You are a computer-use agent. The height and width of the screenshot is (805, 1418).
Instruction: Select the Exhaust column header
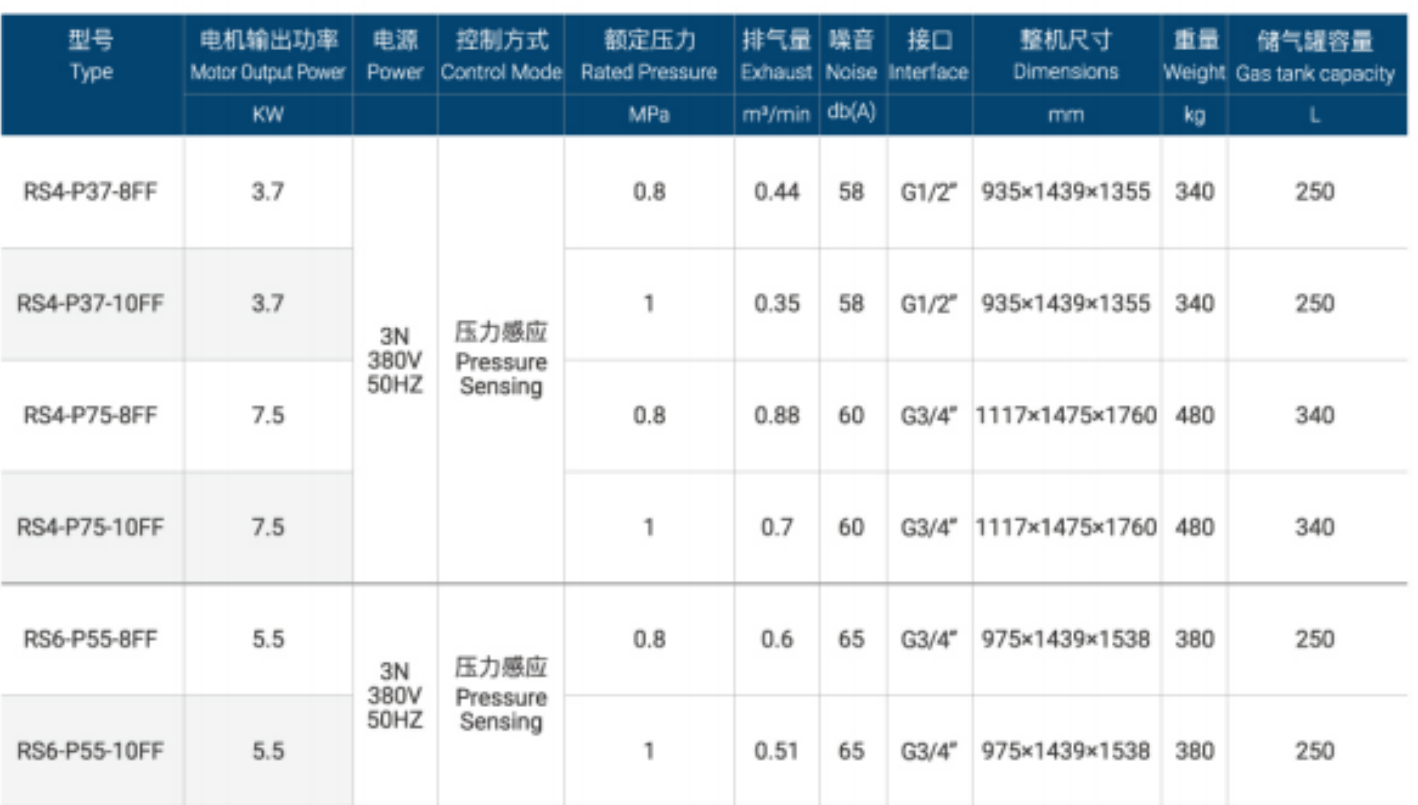pos(776,56)
